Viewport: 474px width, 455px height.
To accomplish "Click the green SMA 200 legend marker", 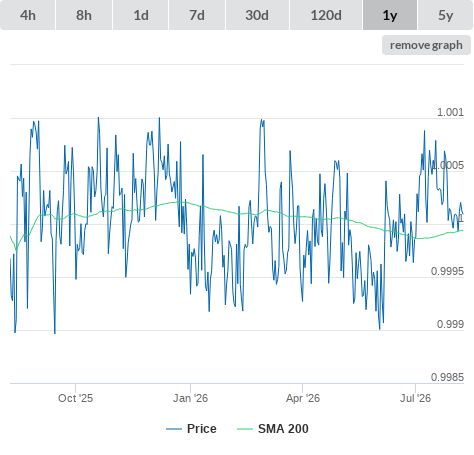I will pyautogui.click(x=245, y=429).
